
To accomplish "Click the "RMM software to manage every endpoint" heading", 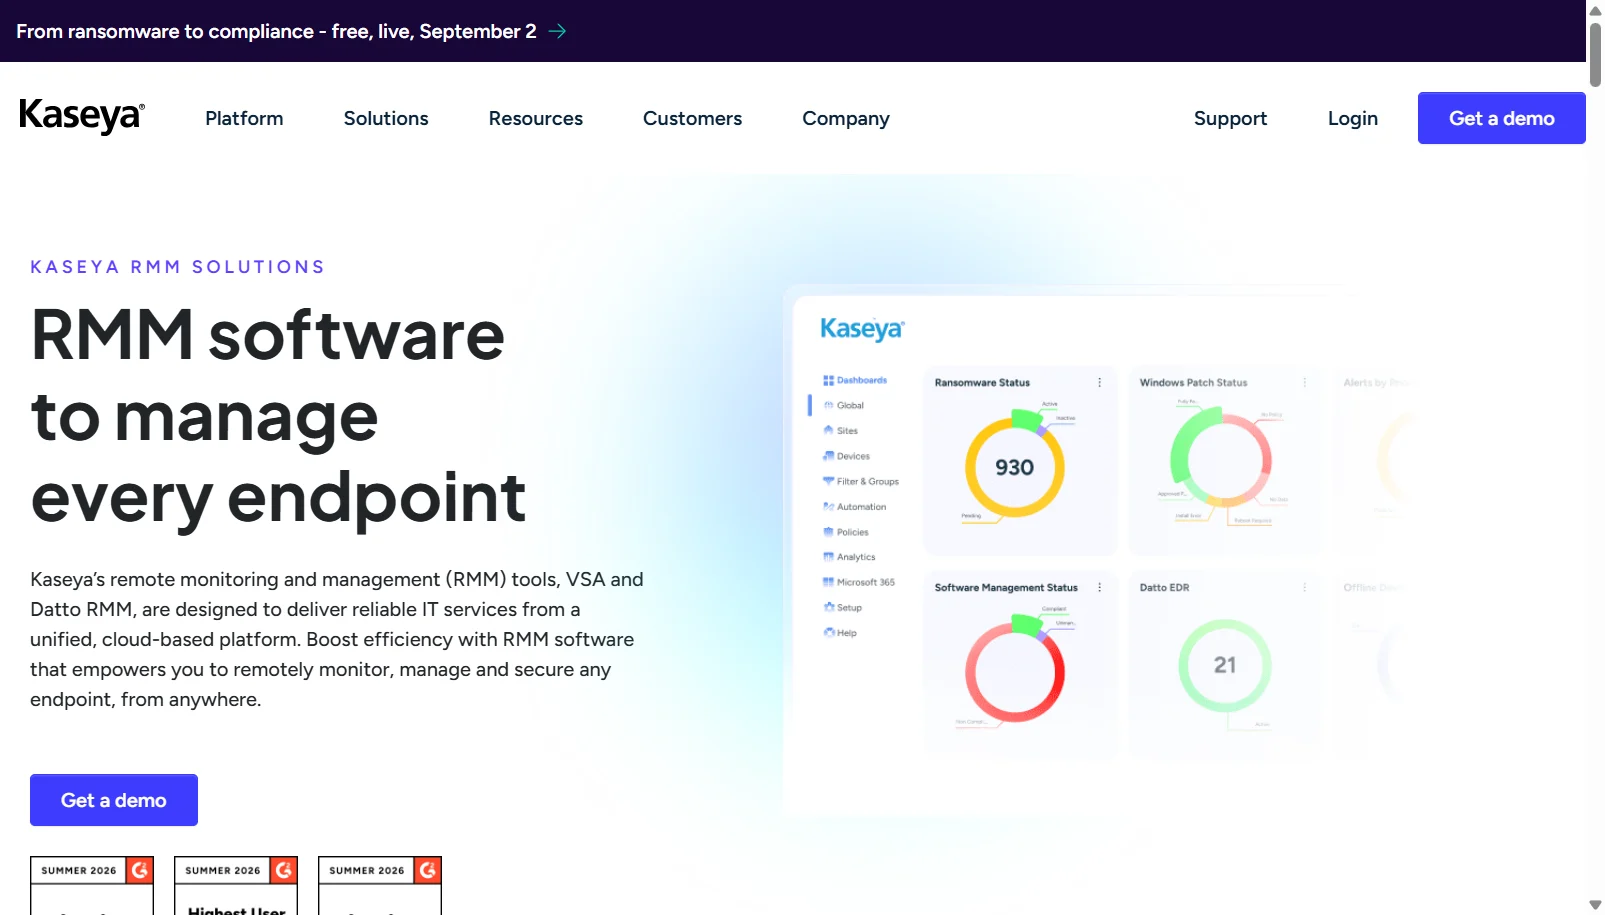I will (x=278, y=416).
